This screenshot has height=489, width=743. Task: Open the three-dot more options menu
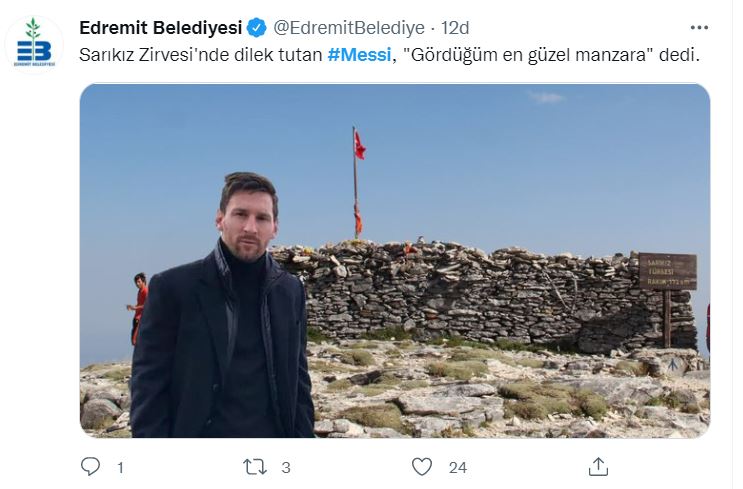[699, 28]
